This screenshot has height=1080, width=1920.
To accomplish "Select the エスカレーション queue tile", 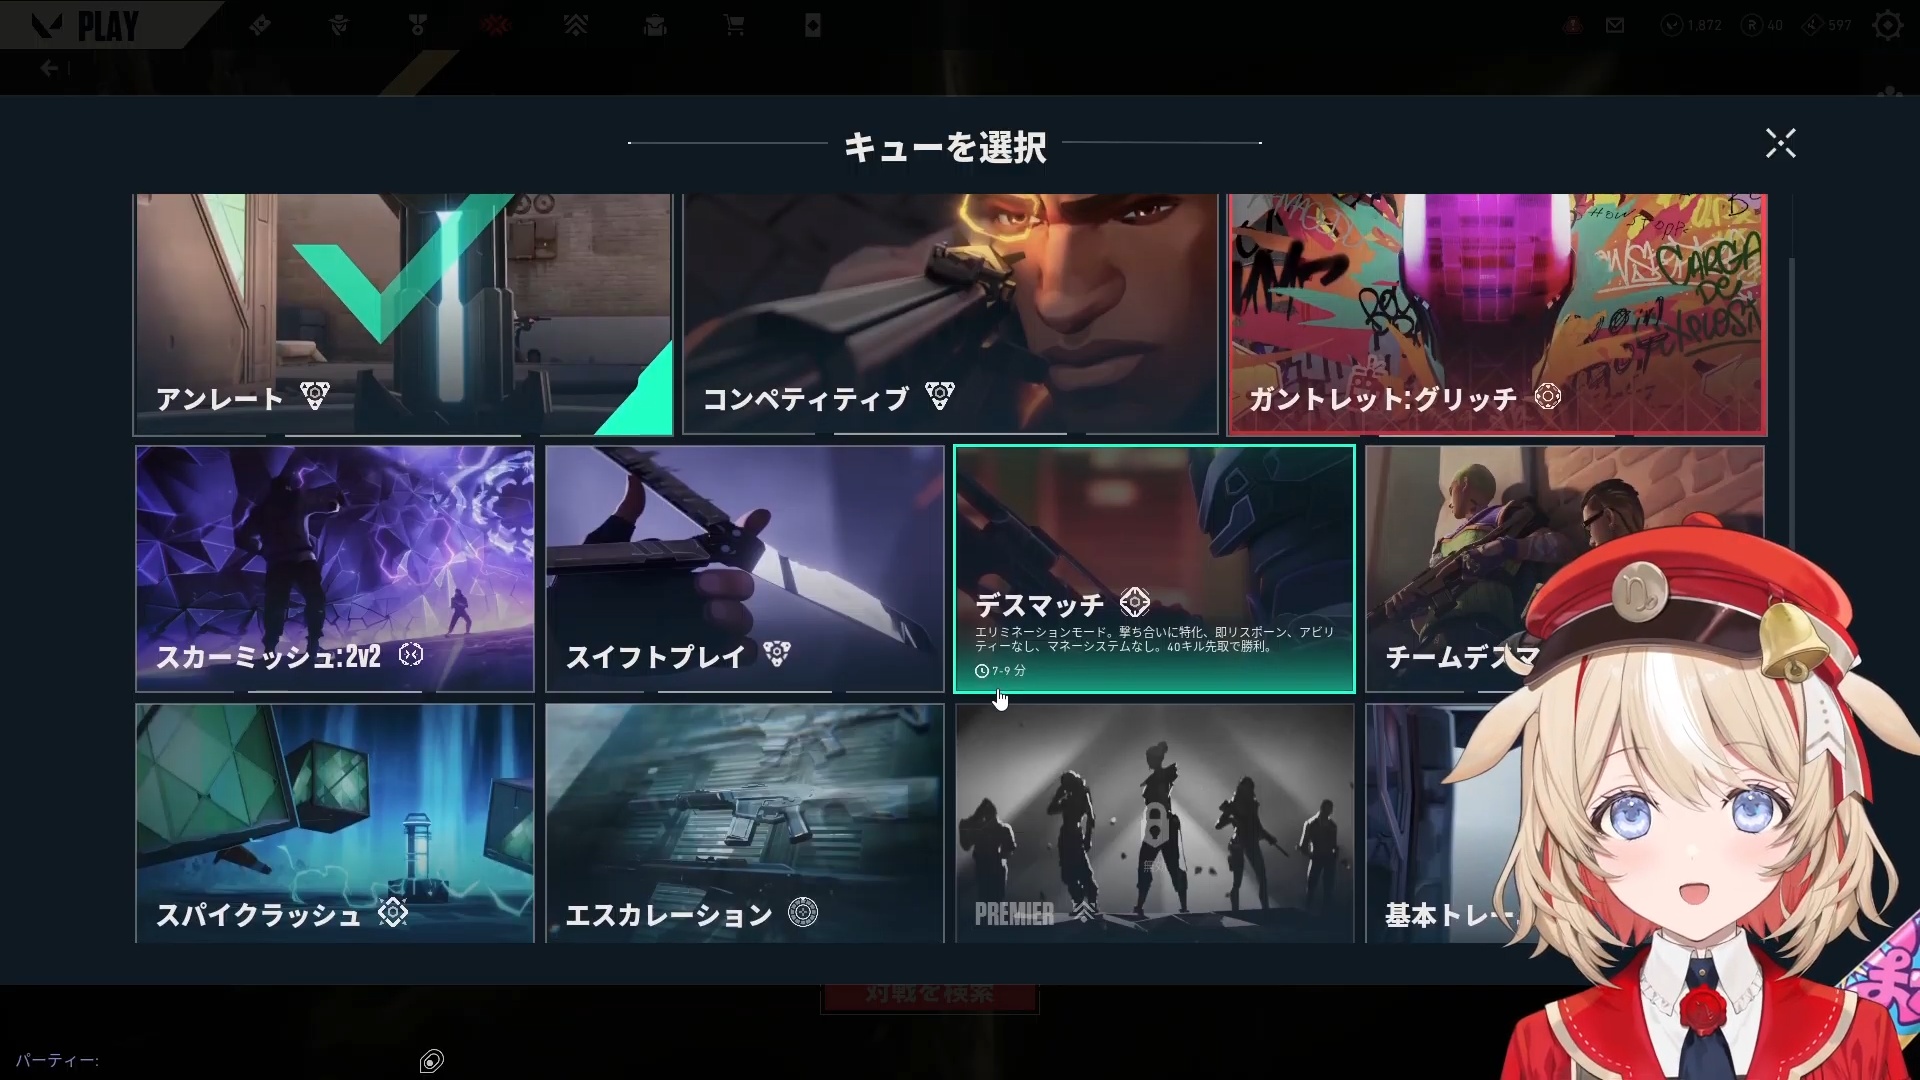I will coord(745,823).
